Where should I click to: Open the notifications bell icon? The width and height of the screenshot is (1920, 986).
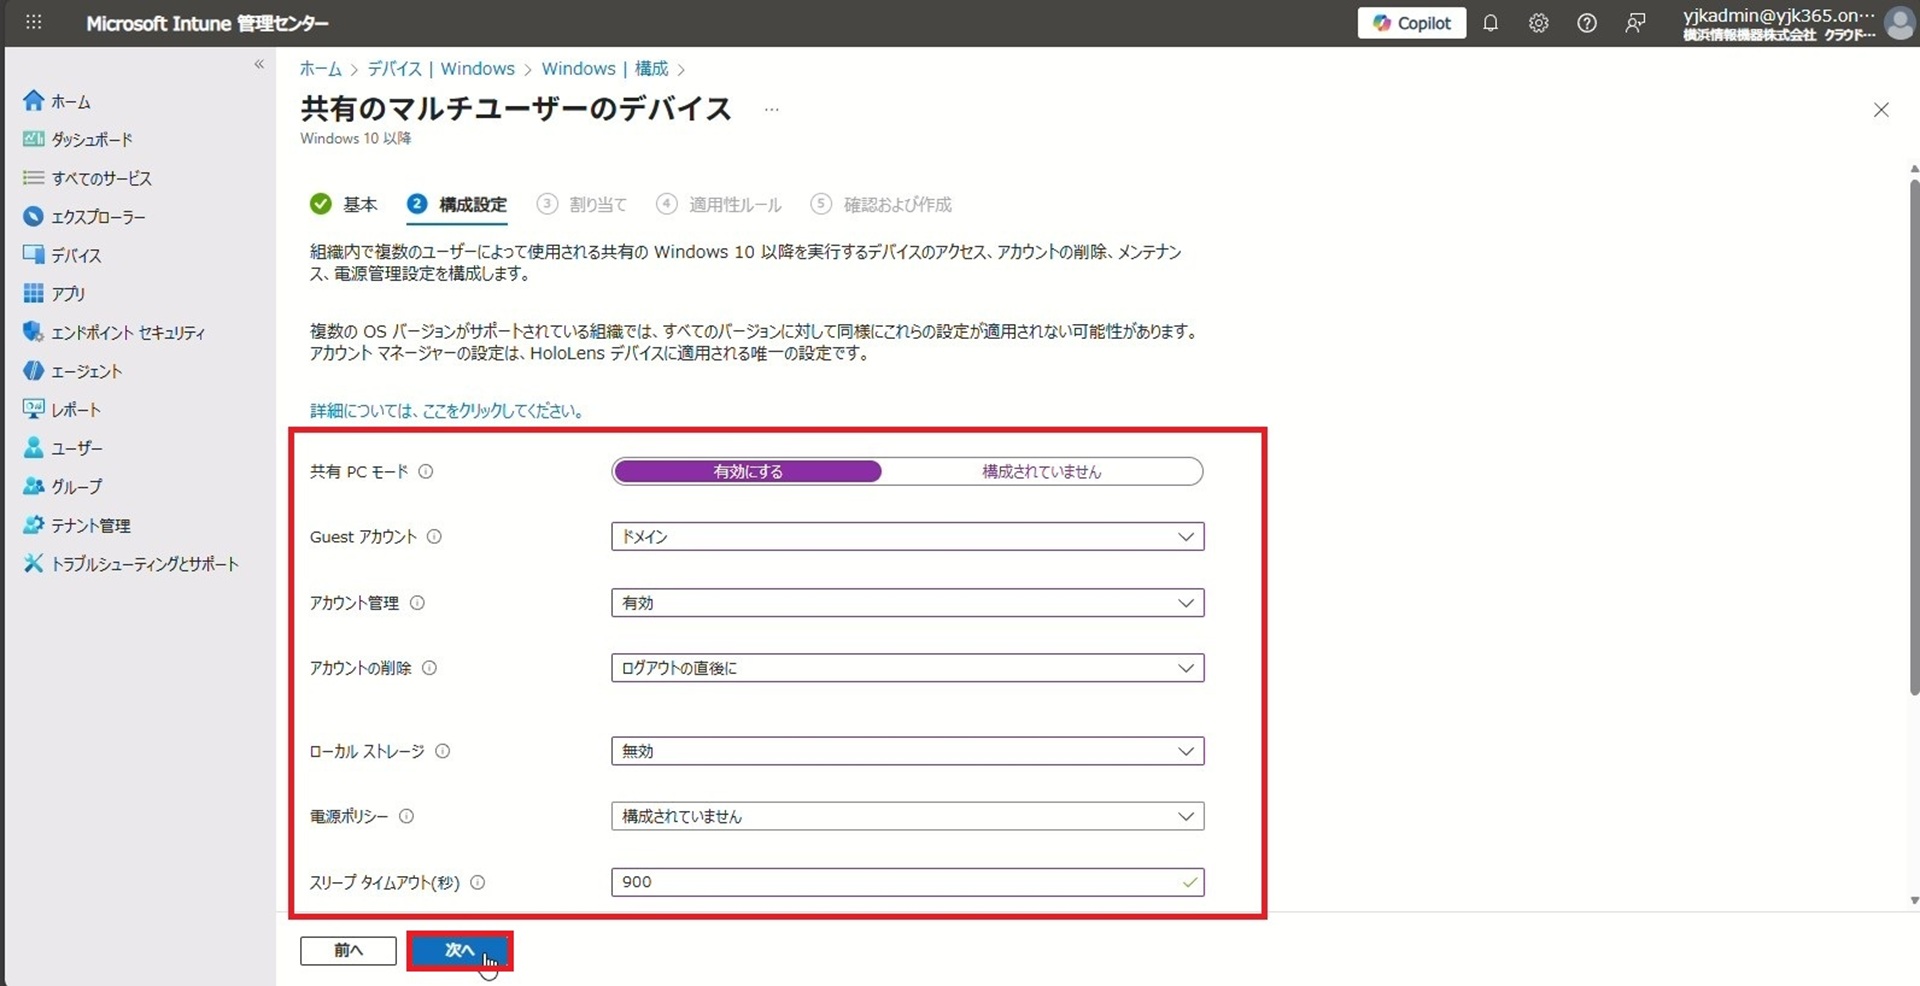point(1490,23)
